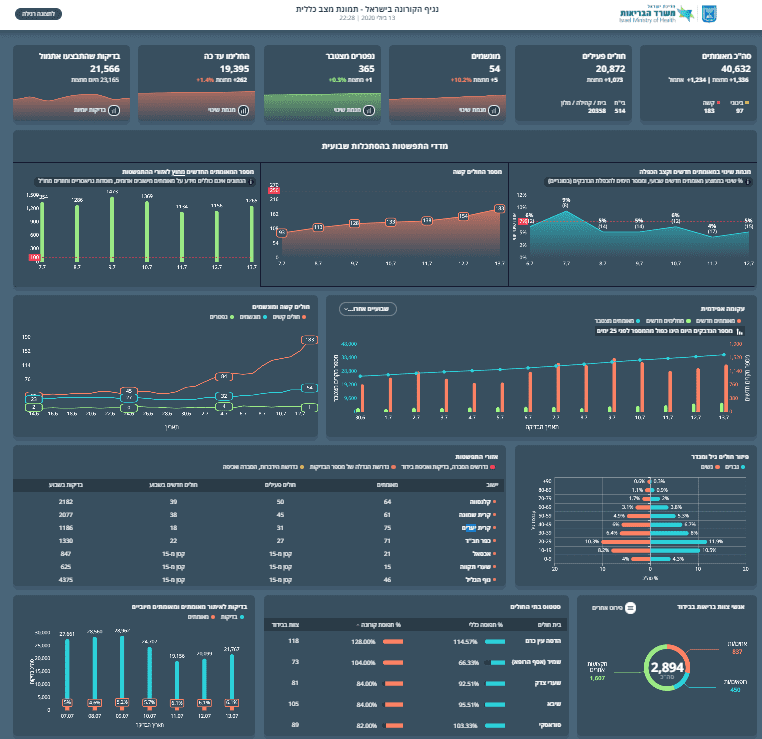Toggle 'נפטרים' legend in severe patients chart

[222, 317]
